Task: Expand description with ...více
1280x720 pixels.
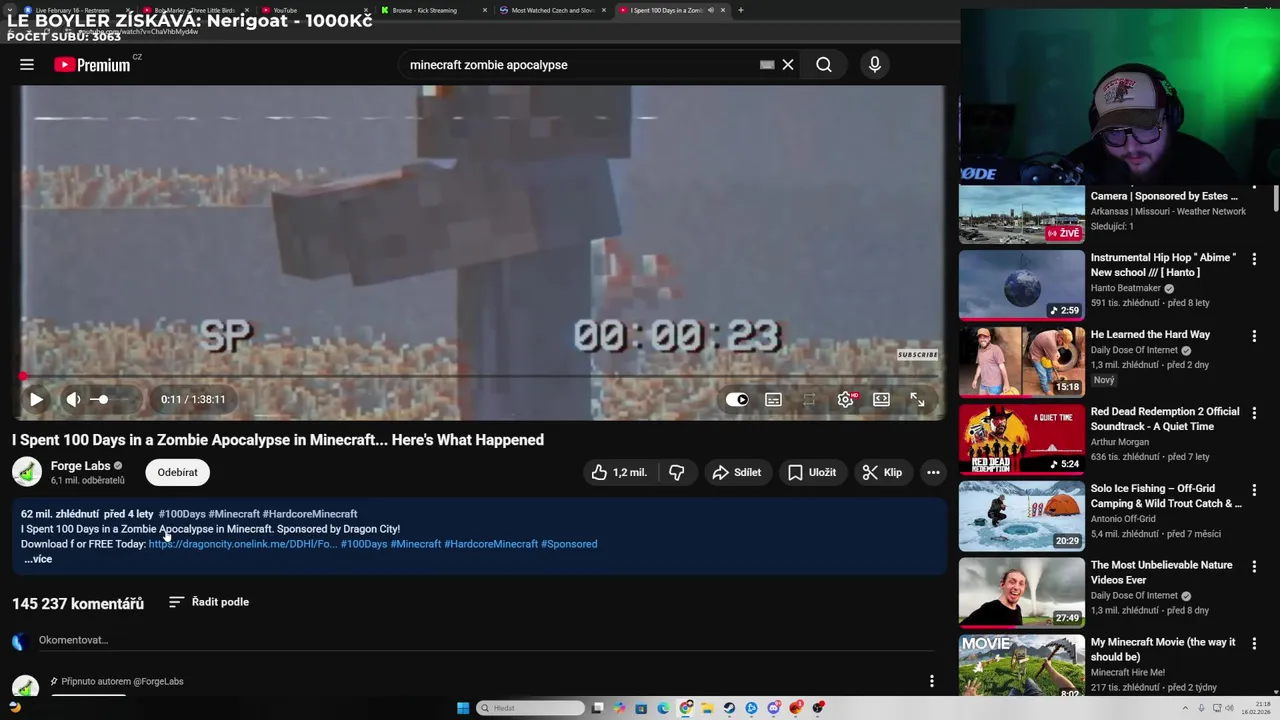Action: click(38, 559)
